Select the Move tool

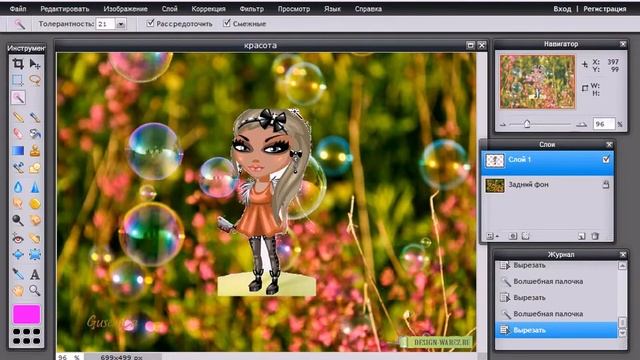[35, 64]
